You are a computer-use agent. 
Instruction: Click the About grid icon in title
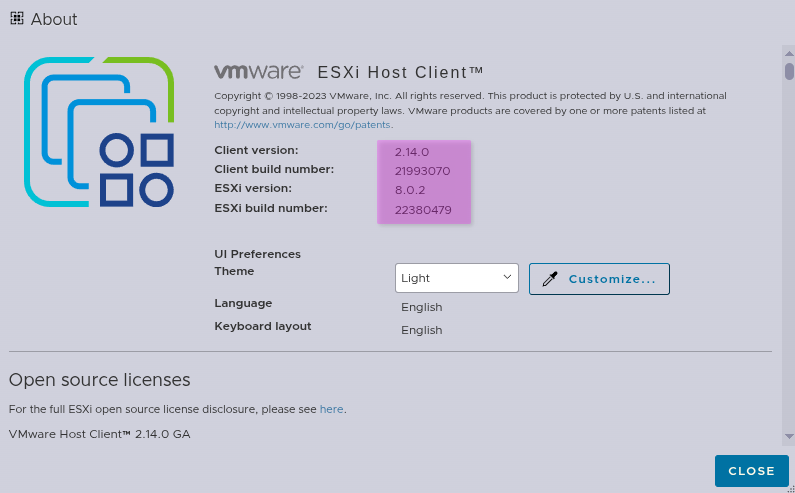(17, 18)
